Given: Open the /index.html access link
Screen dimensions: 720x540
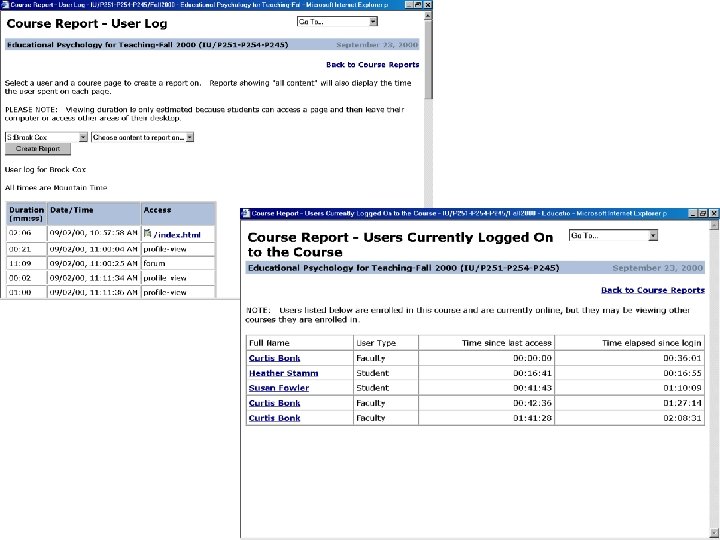Looking at the screenshot, I should 177,235.
